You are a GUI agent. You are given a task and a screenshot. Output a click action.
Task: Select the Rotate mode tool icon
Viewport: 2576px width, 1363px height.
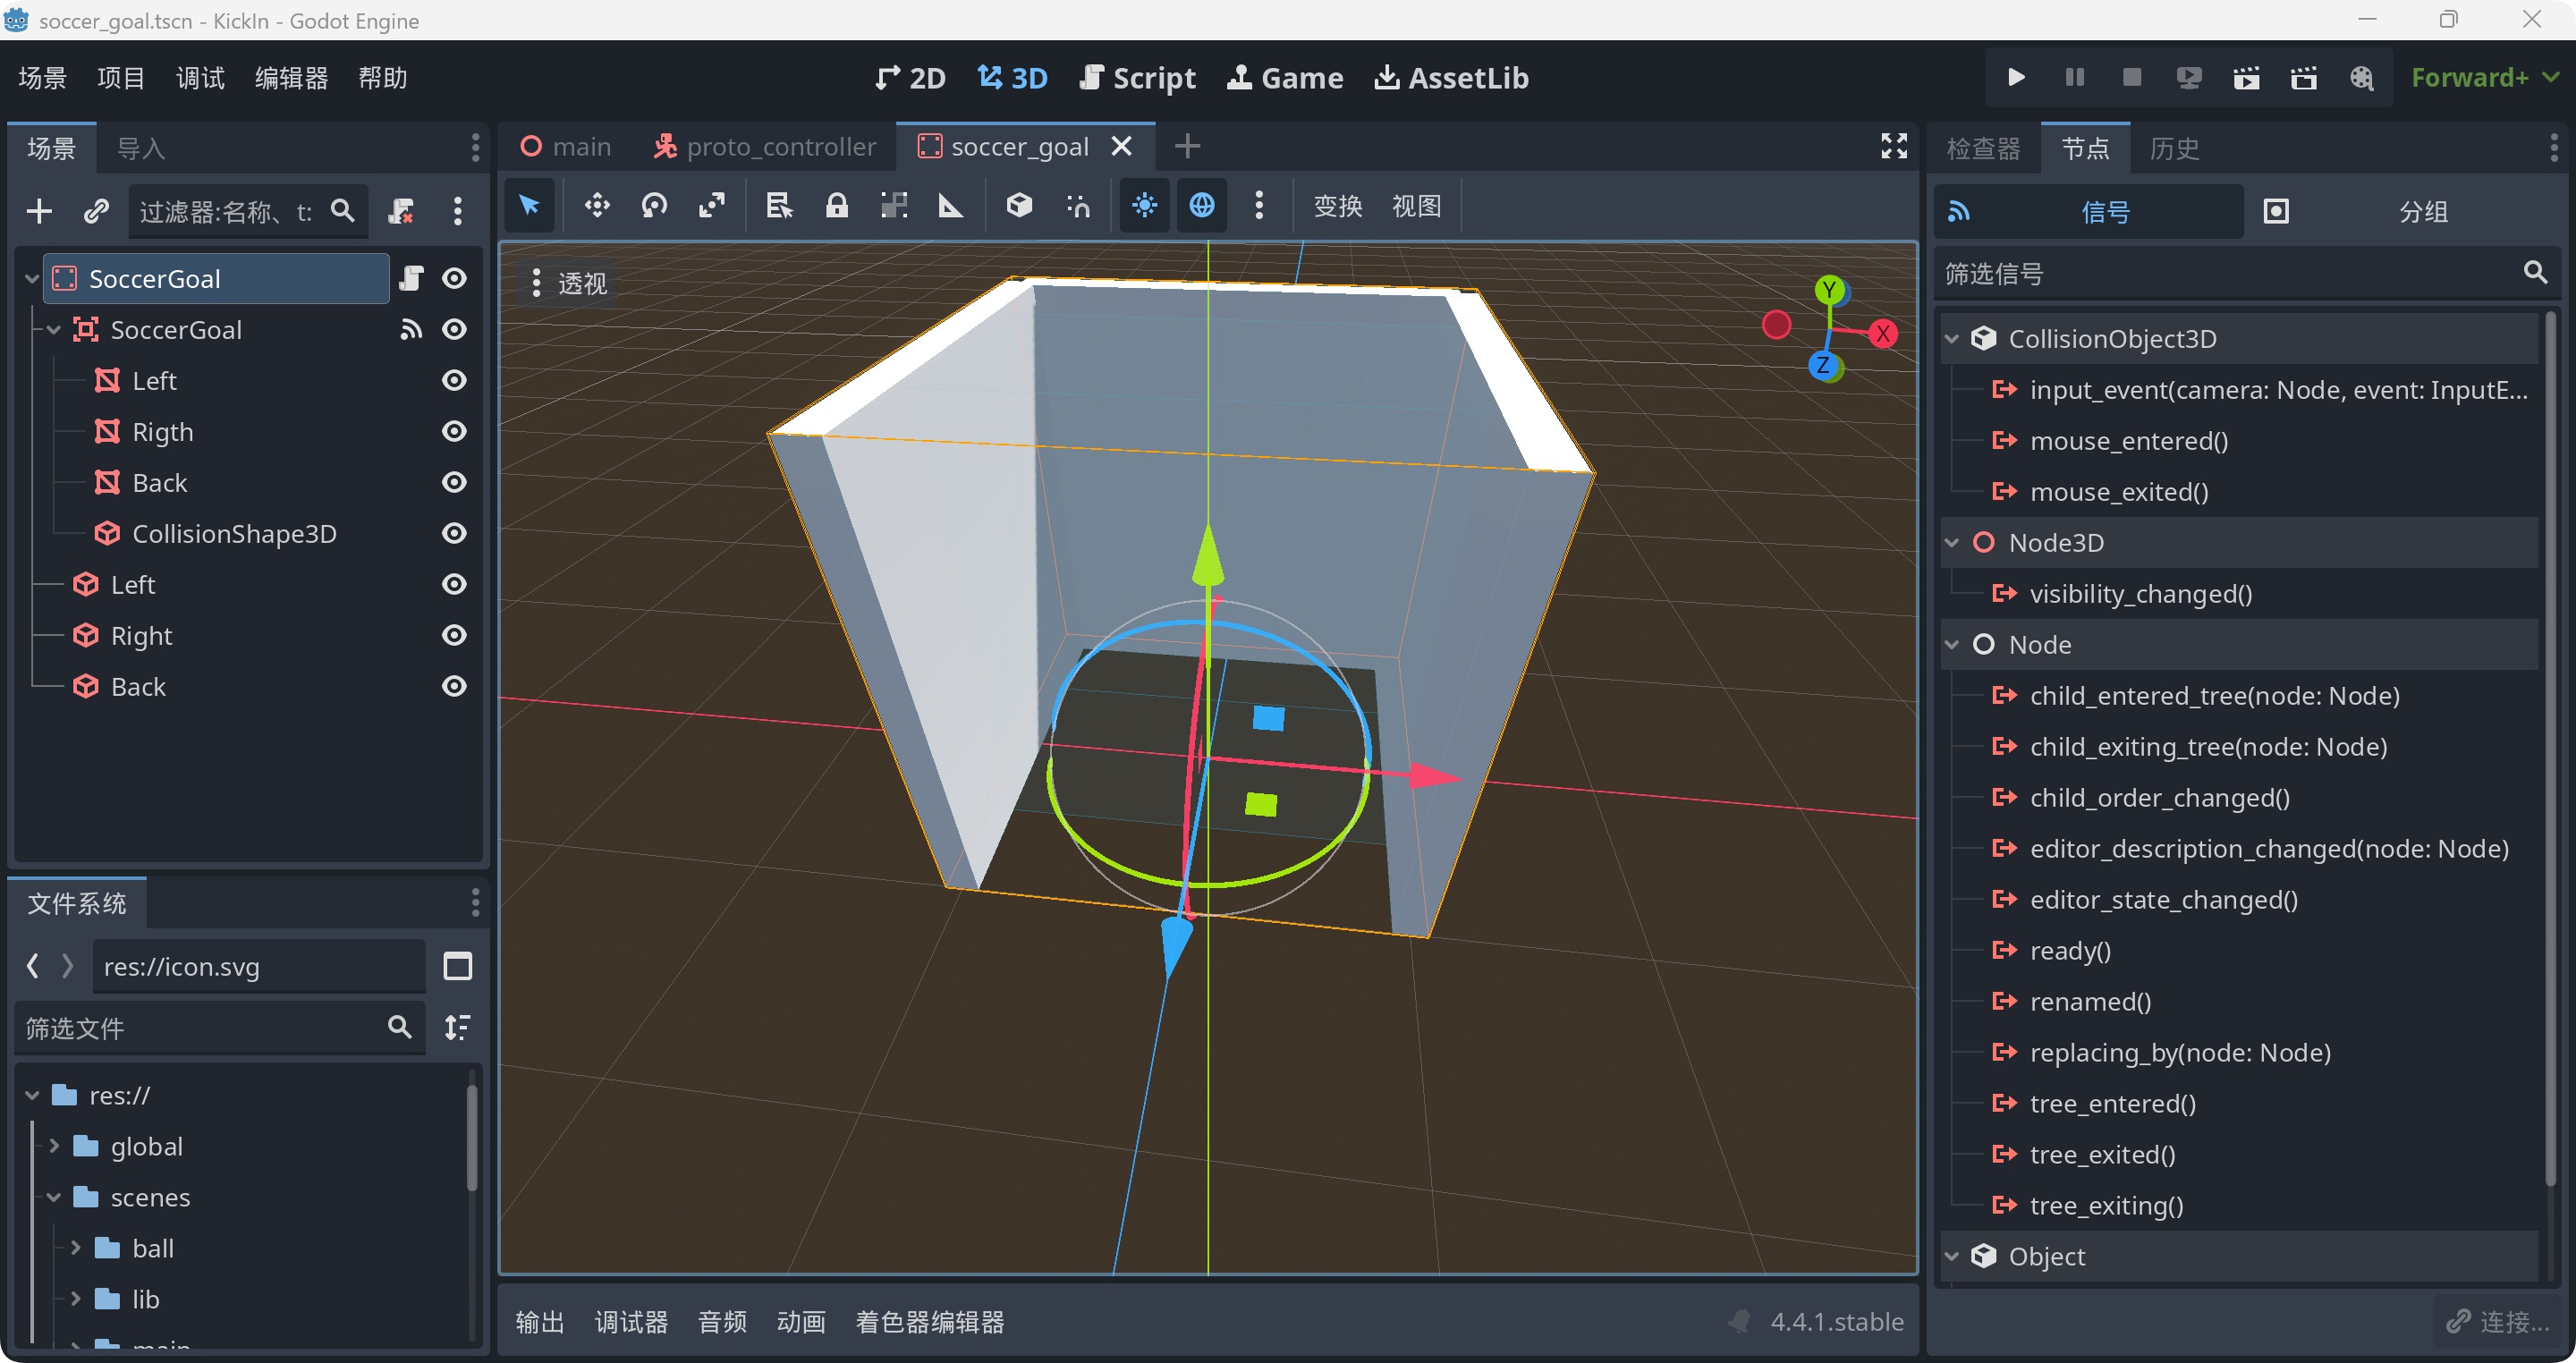[x=655, y=206]
